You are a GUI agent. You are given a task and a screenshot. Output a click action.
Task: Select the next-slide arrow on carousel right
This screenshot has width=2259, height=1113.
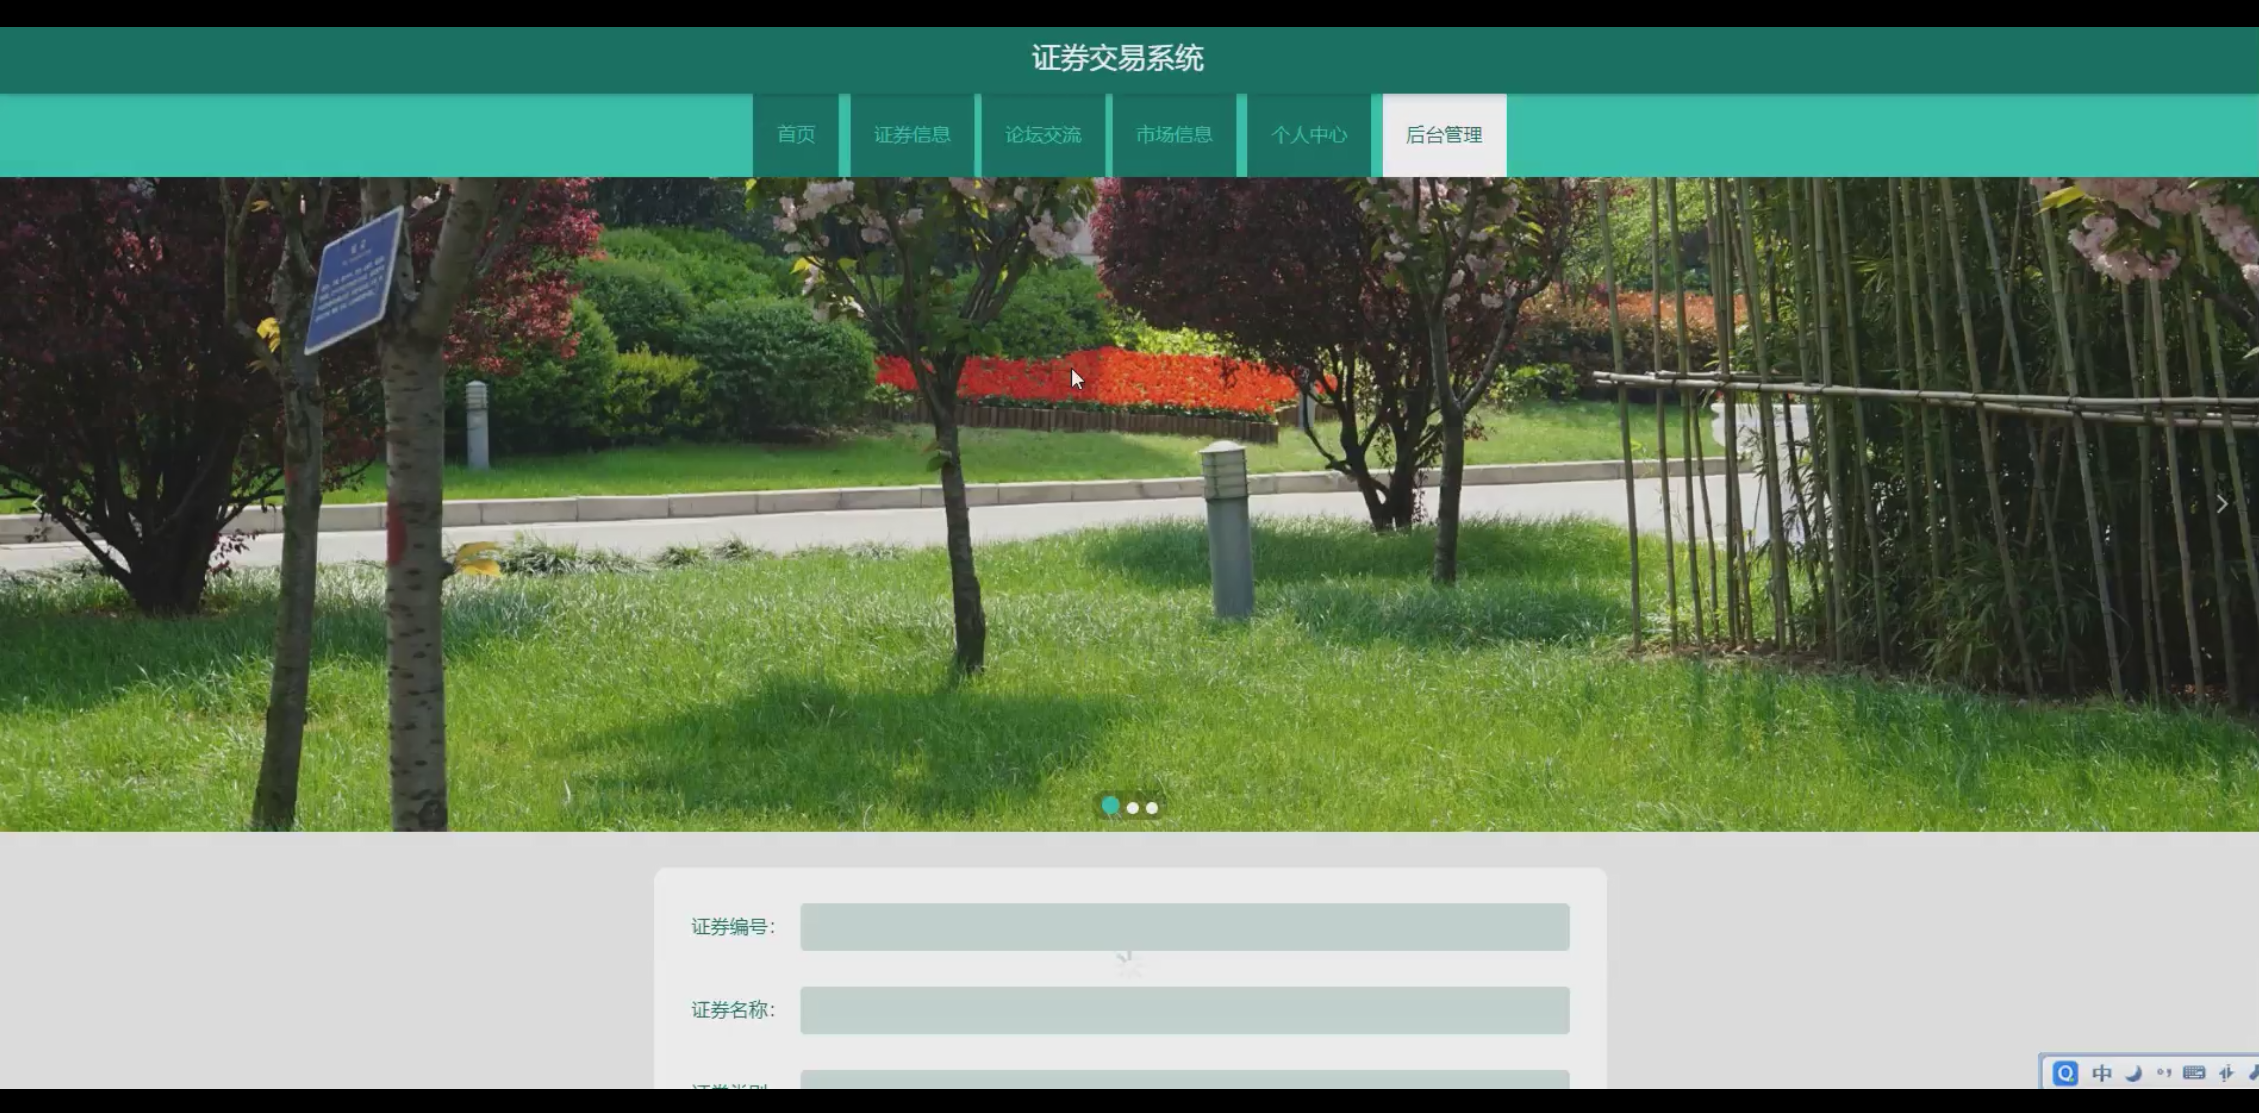2221,503
